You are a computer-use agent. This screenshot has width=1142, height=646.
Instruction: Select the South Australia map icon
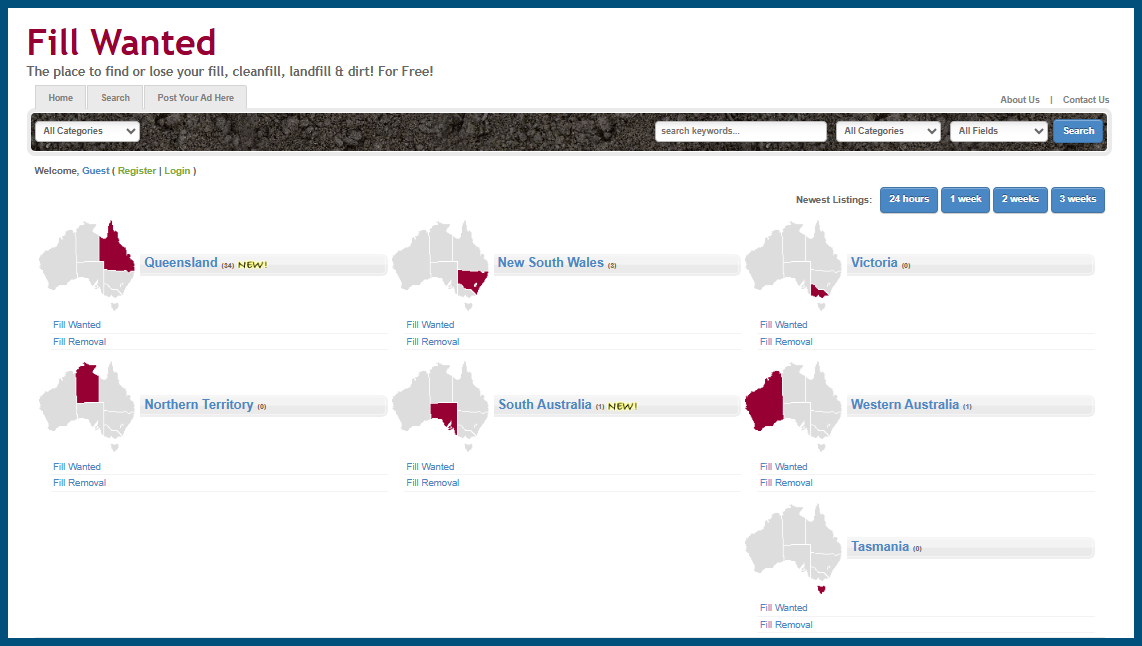click(x=440, y=404)
